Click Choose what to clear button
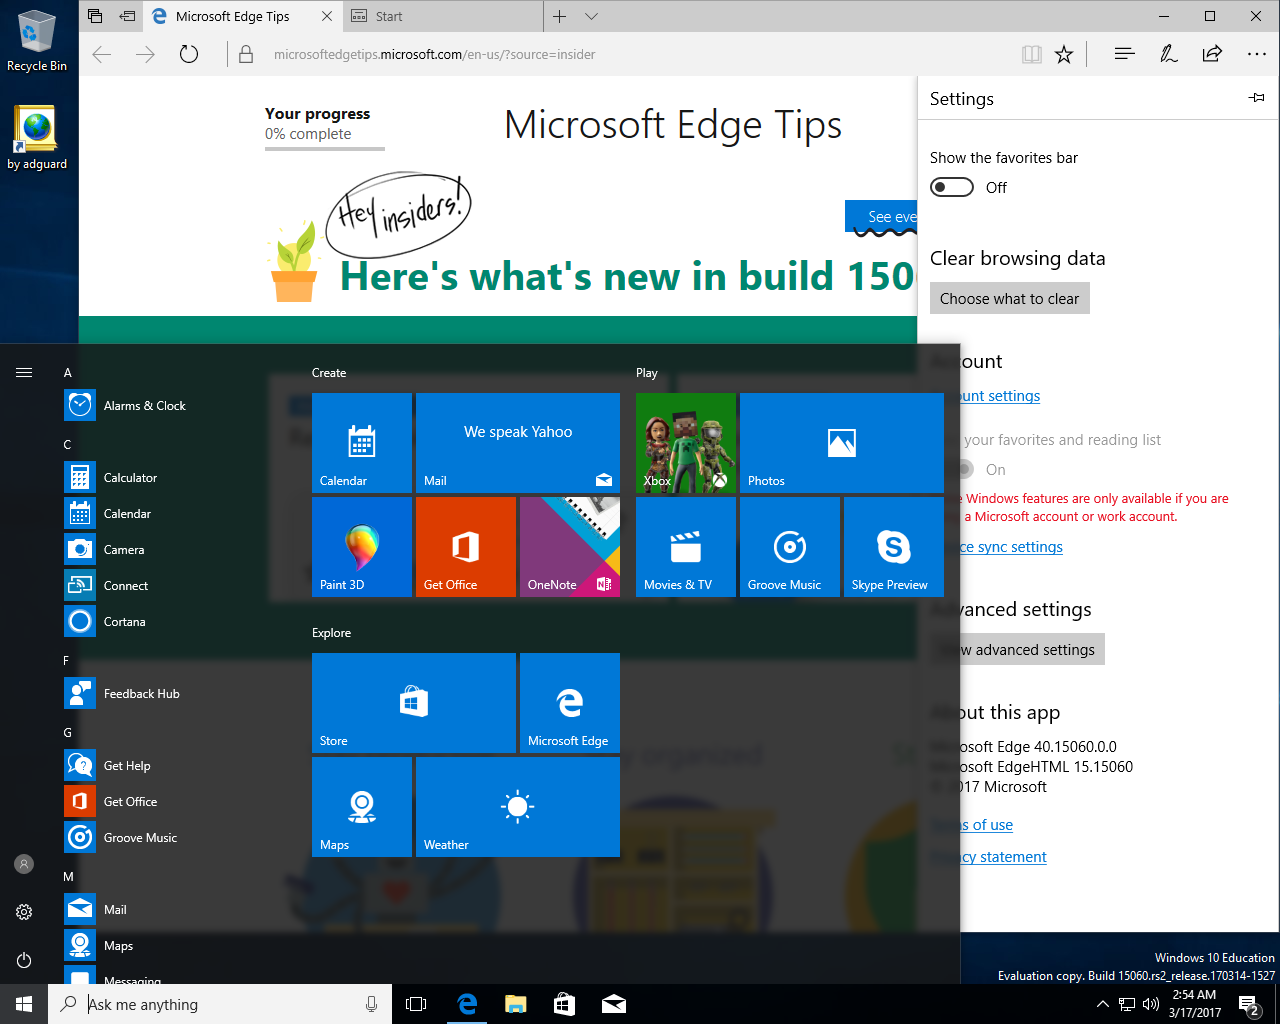This screenshot has width=1280, height=1024. (x=1010, y=298)
